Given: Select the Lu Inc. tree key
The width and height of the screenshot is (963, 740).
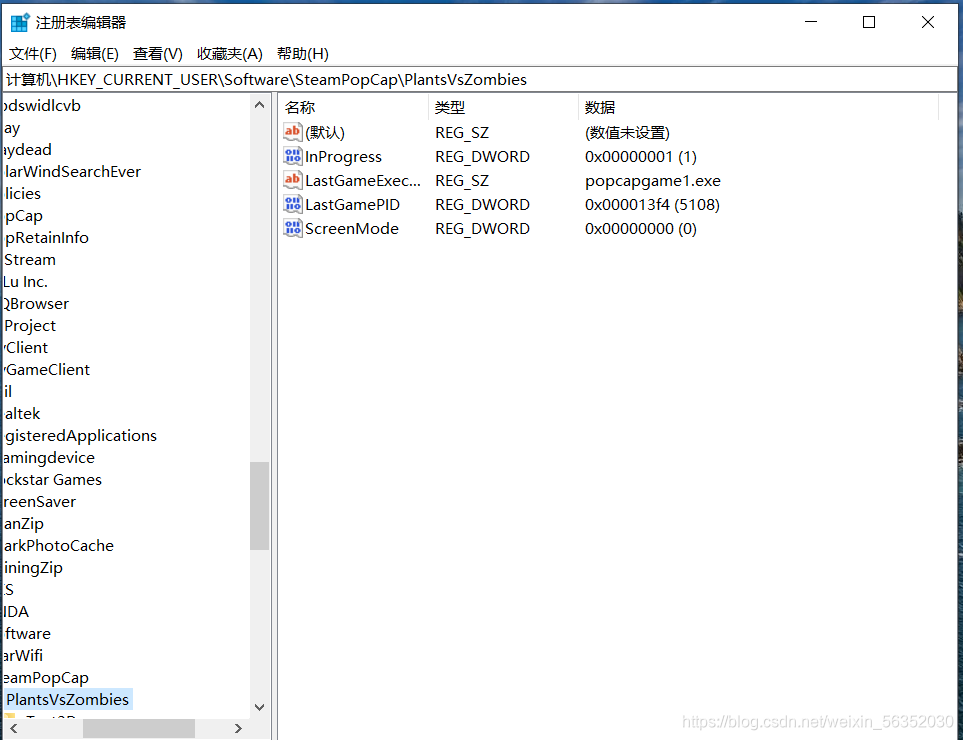Looking at the screenshot, I should point(25,281).
